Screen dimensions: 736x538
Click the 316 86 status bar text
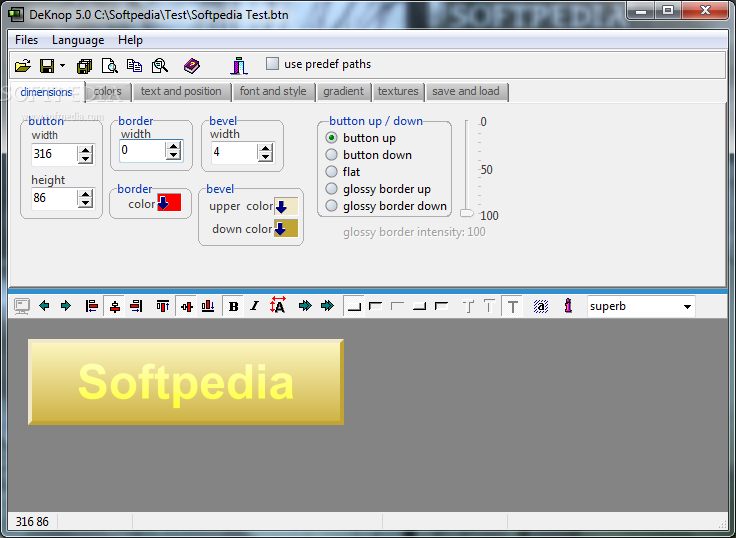32,522
